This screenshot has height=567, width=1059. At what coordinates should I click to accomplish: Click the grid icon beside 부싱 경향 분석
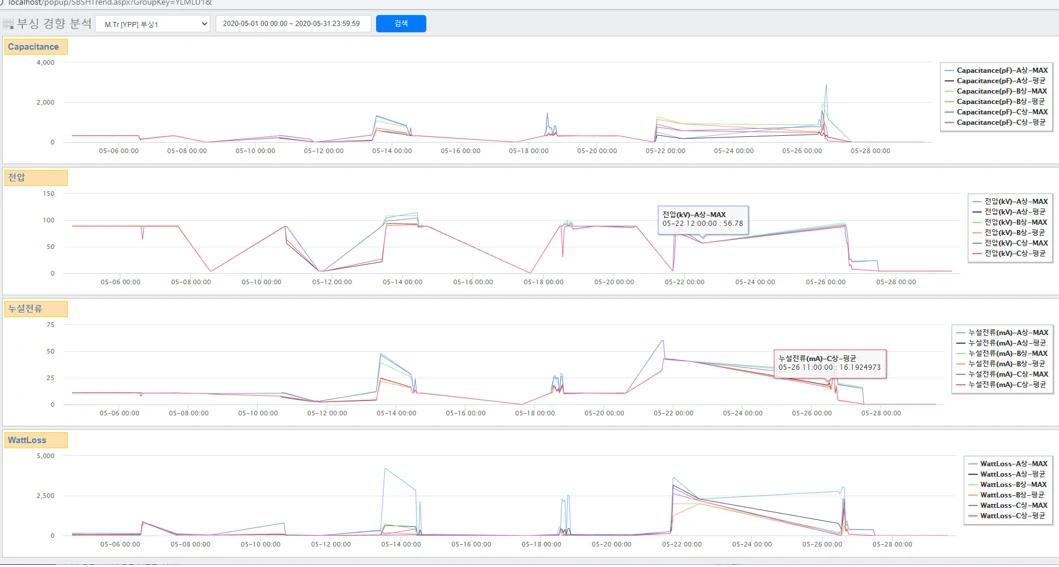[8, 24]
